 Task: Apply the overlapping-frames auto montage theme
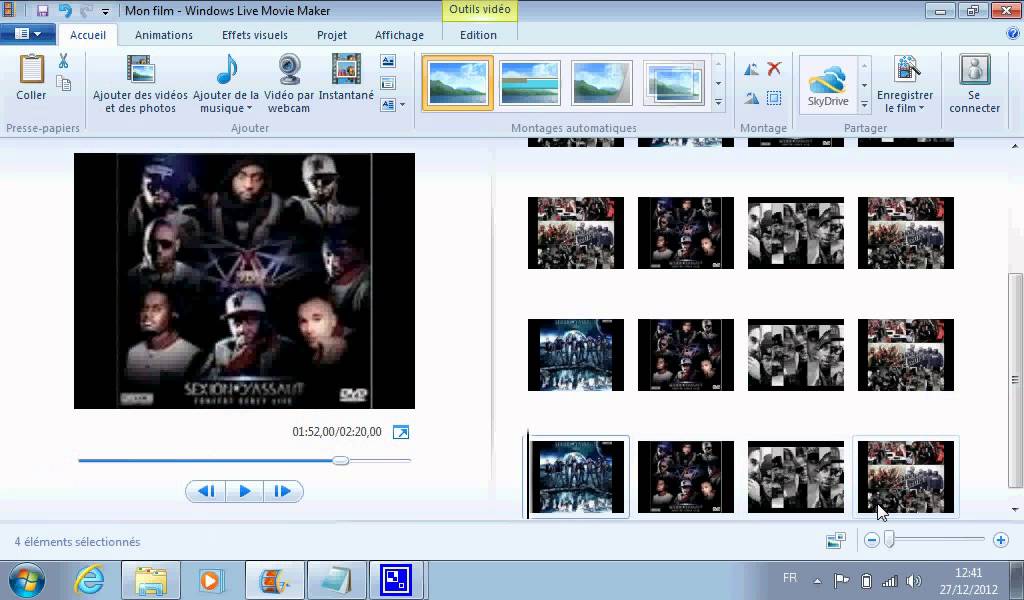pyautogui.click(x=673, y=83)
